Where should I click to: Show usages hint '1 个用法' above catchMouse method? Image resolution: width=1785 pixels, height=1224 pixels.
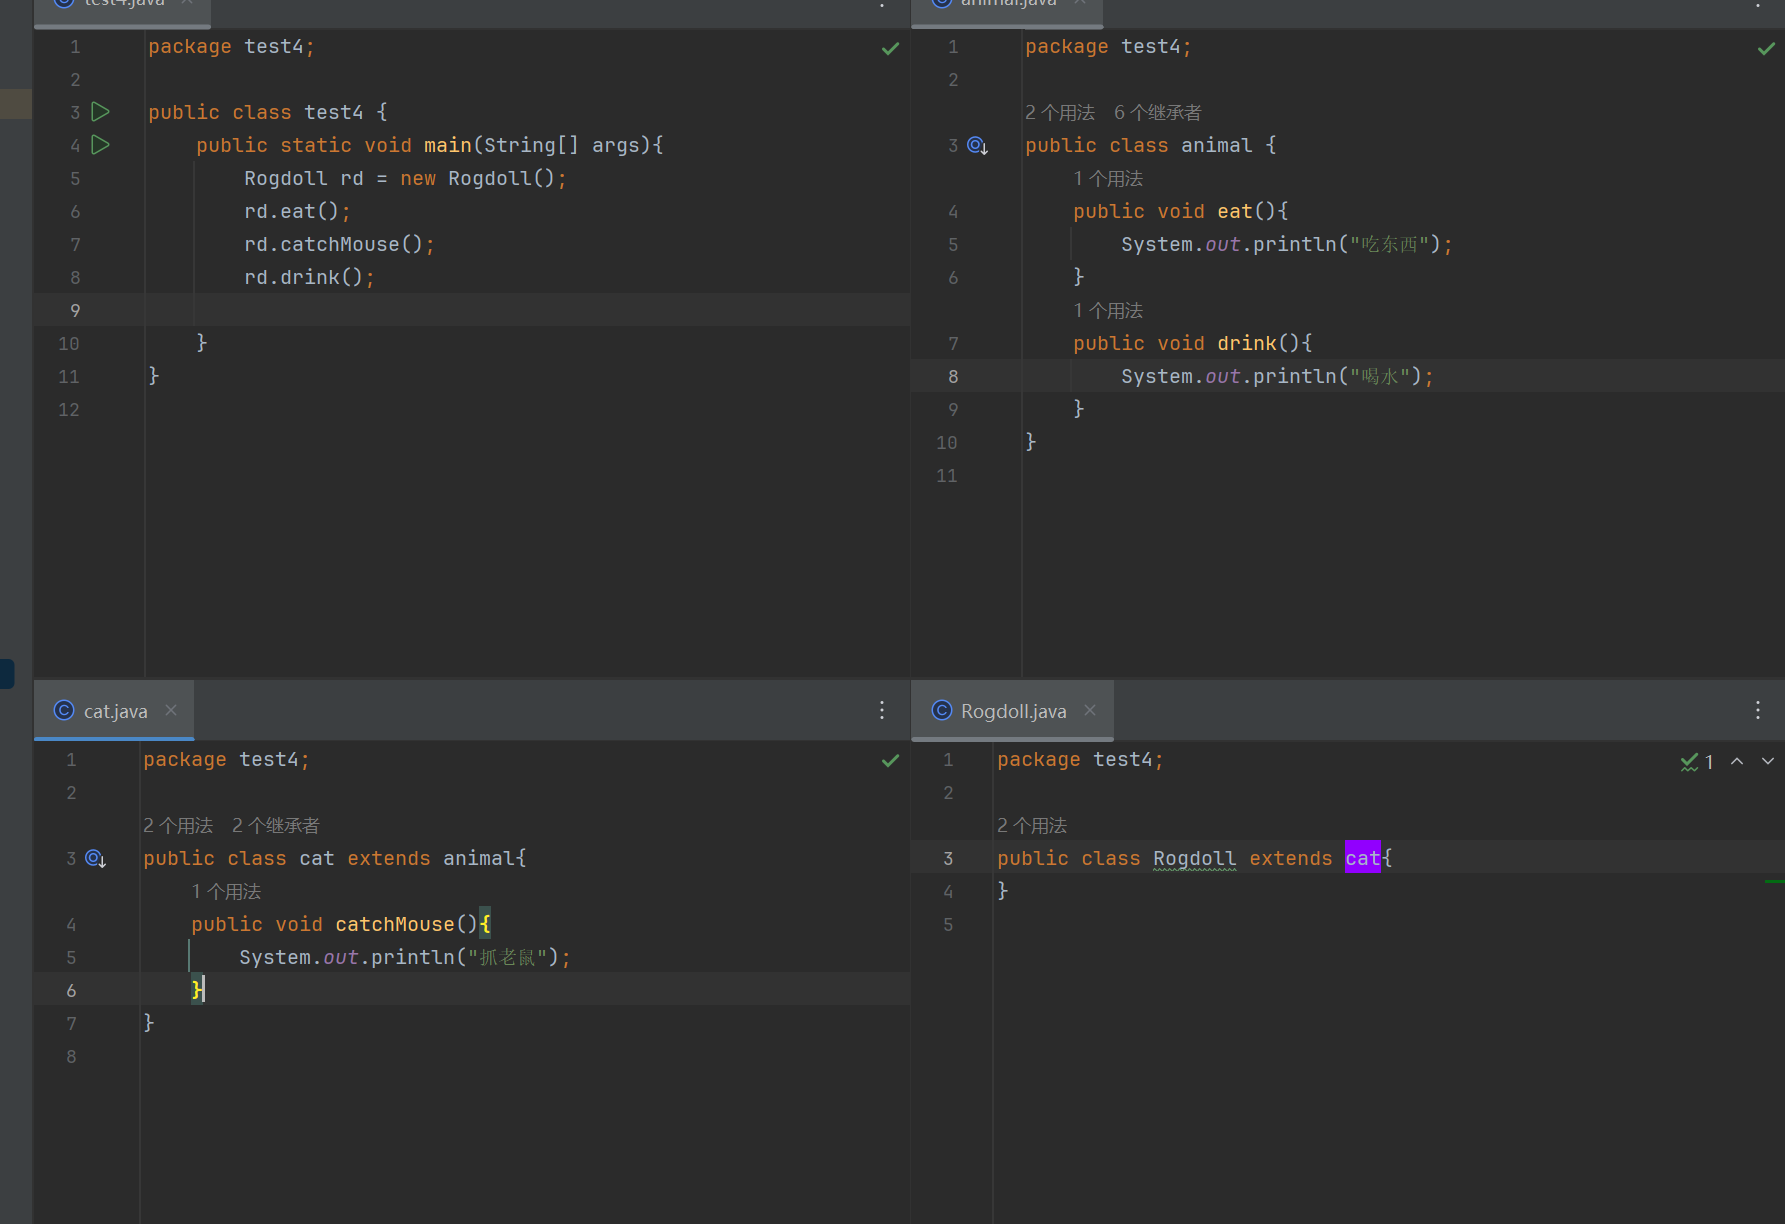(226, 892)
